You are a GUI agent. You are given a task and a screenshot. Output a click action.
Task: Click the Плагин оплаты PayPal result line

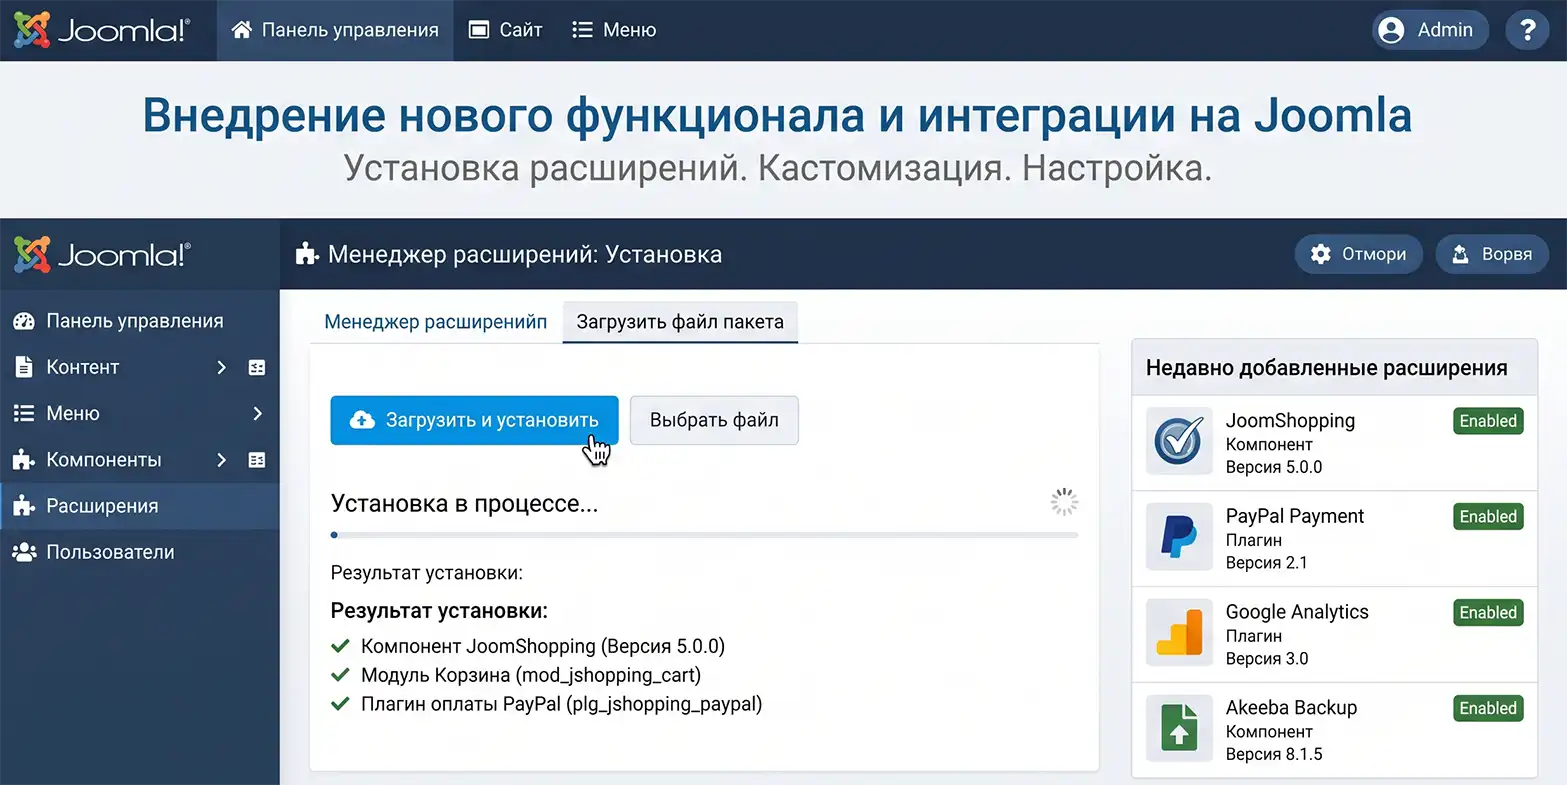coord(562,704)
